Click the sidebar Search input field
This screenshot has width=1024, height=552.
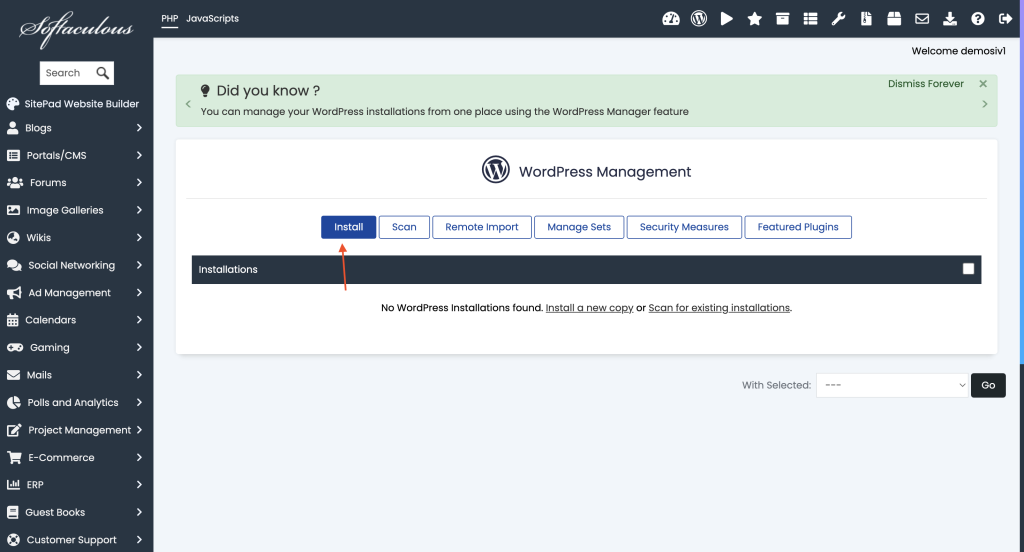click(66, 73)
